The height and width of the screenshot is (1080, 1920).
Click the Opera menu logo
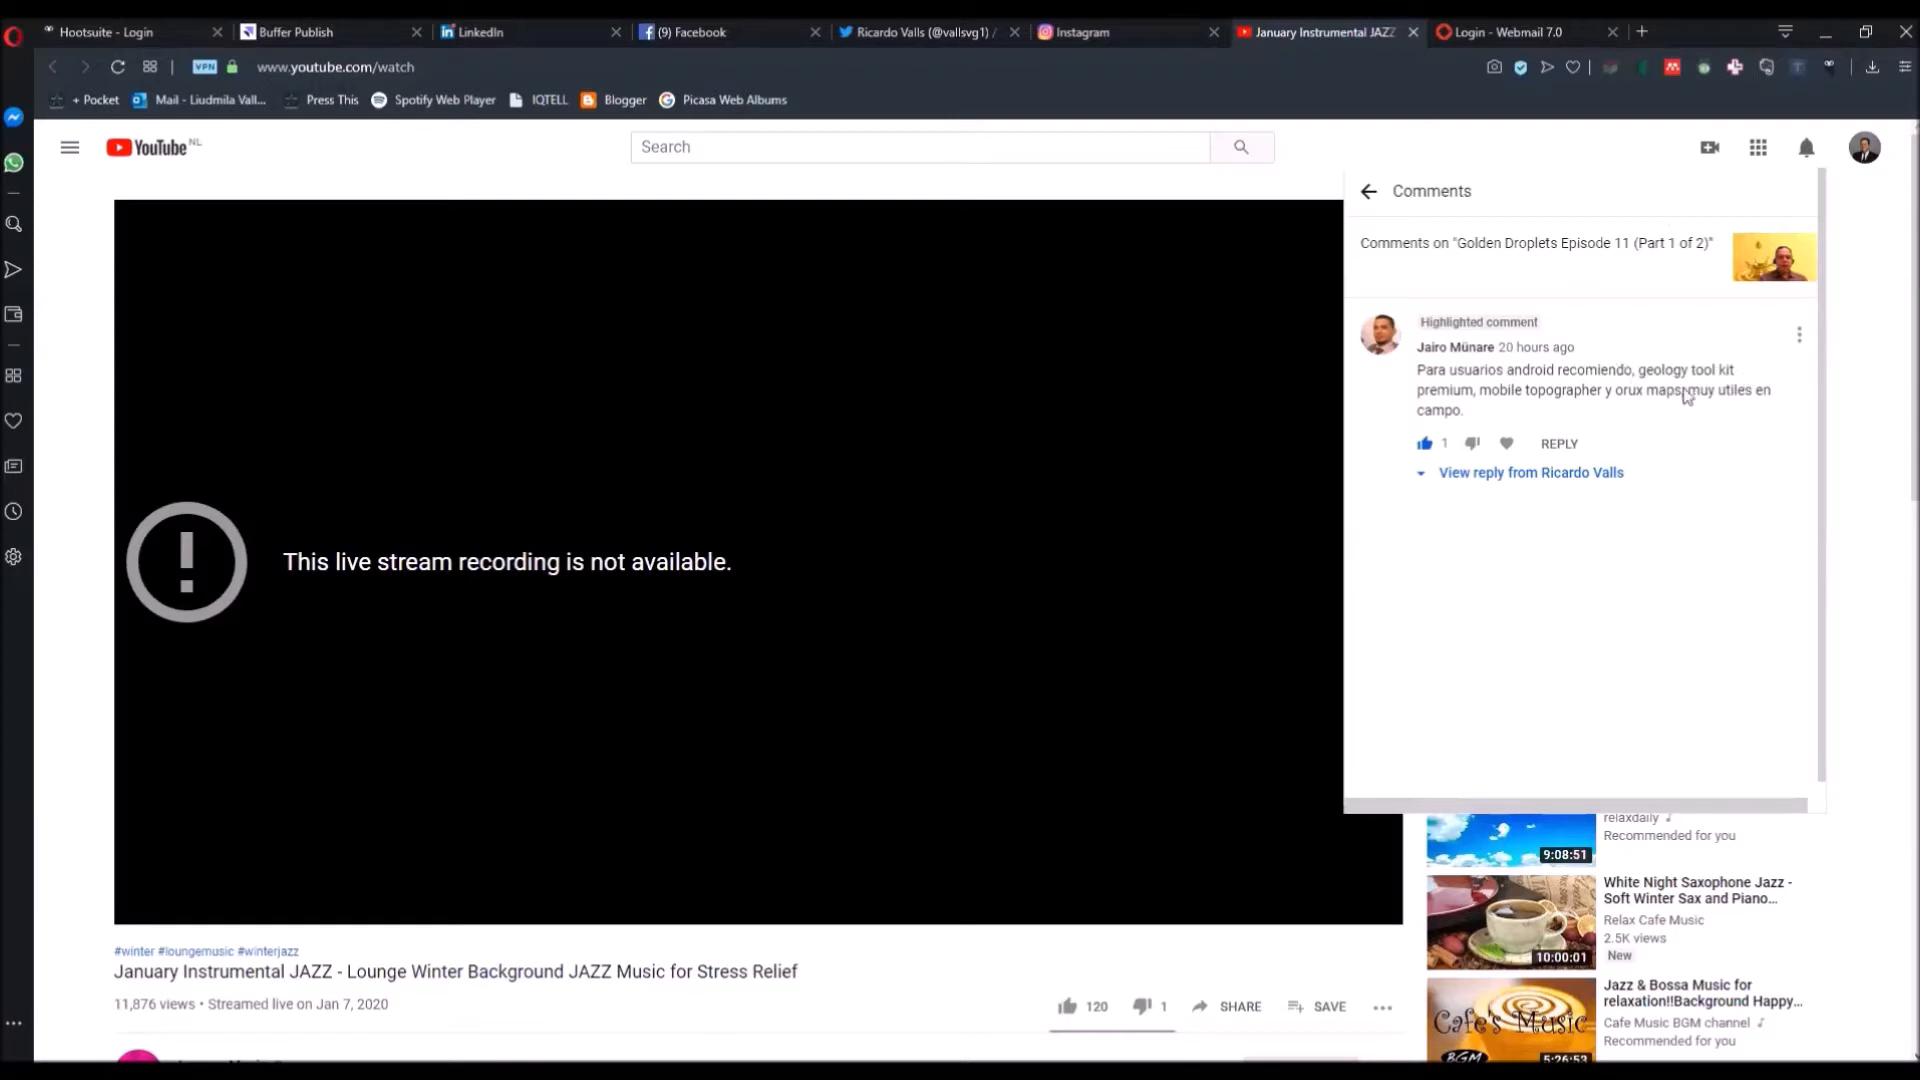pyautogui.click(x=13, y=38)
